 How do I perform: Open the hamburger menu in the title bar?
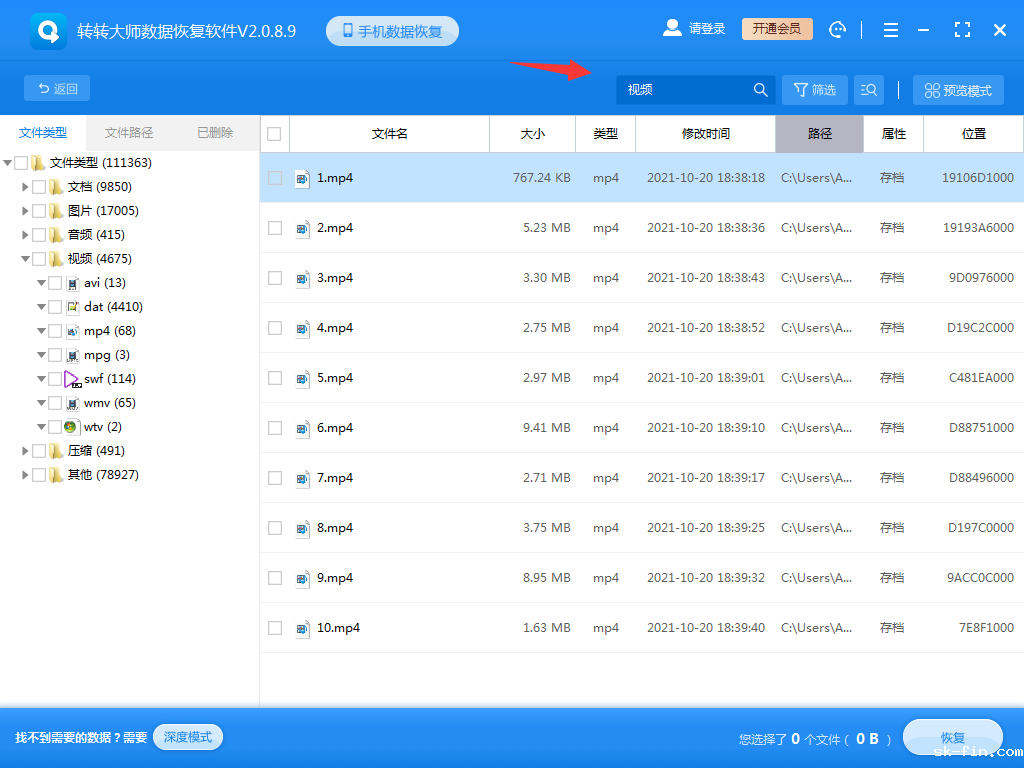pos(890,29)
